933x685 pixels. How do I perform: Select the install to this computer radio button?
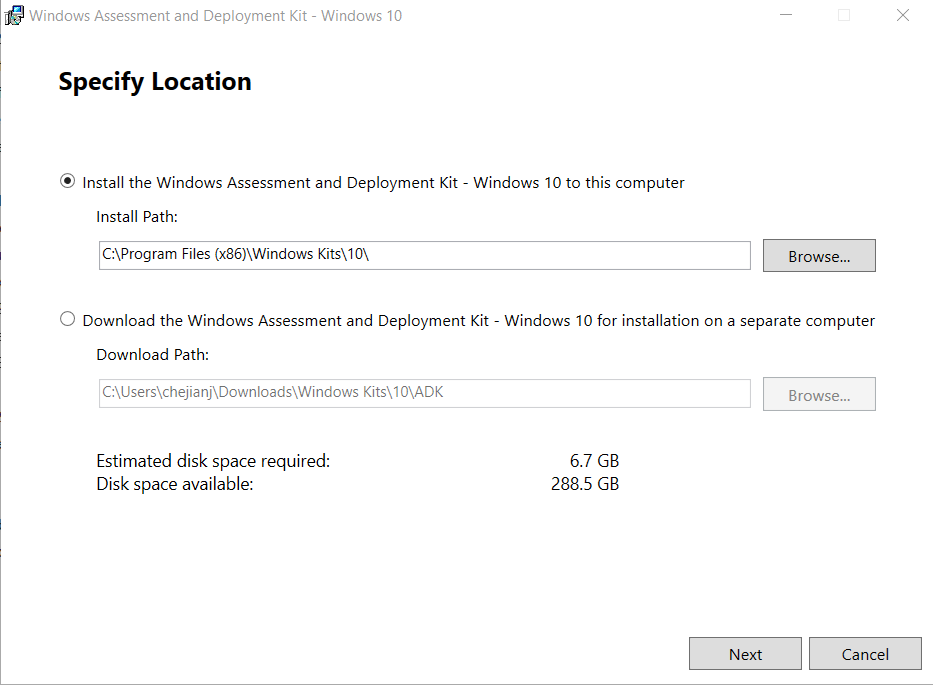tap(67, 182)
